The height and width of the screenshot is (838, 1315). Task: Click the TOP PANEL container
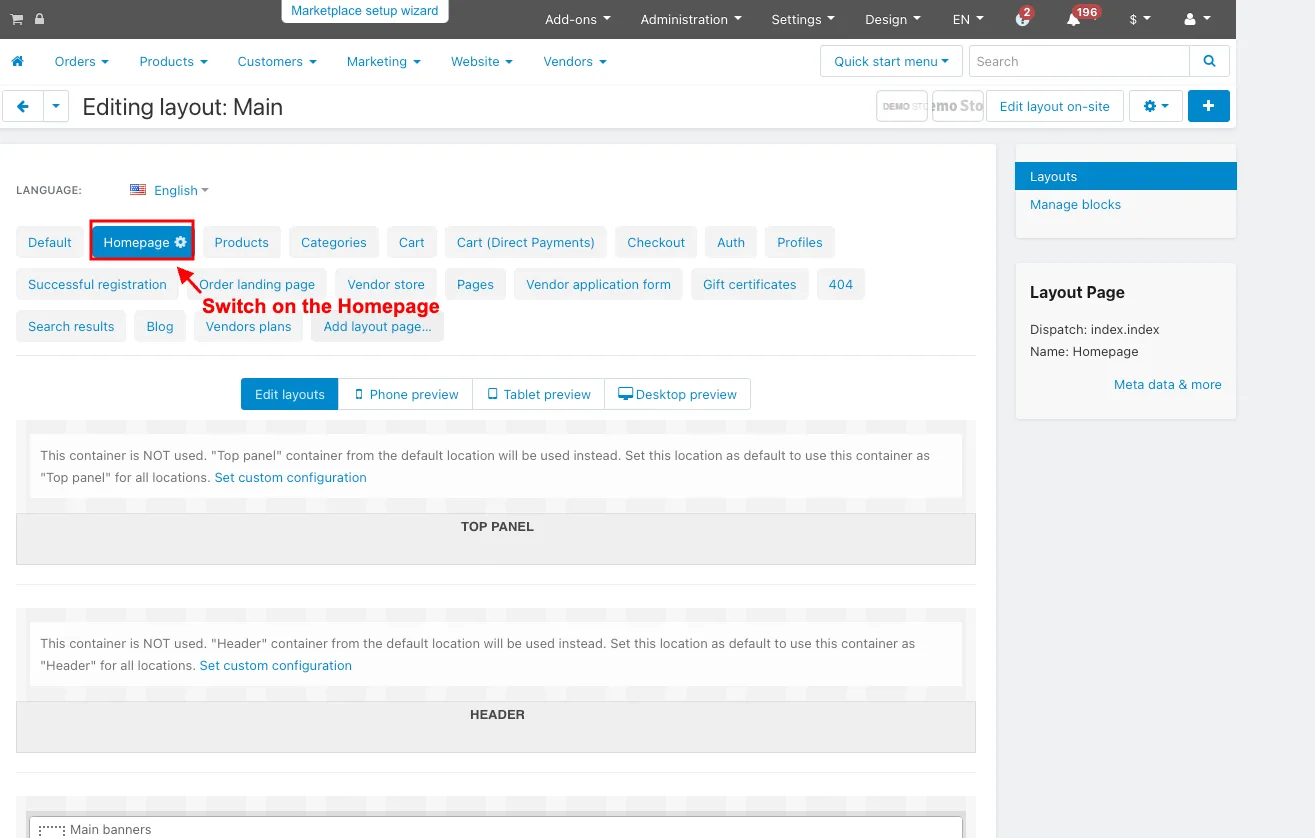[x=496, y=539]
